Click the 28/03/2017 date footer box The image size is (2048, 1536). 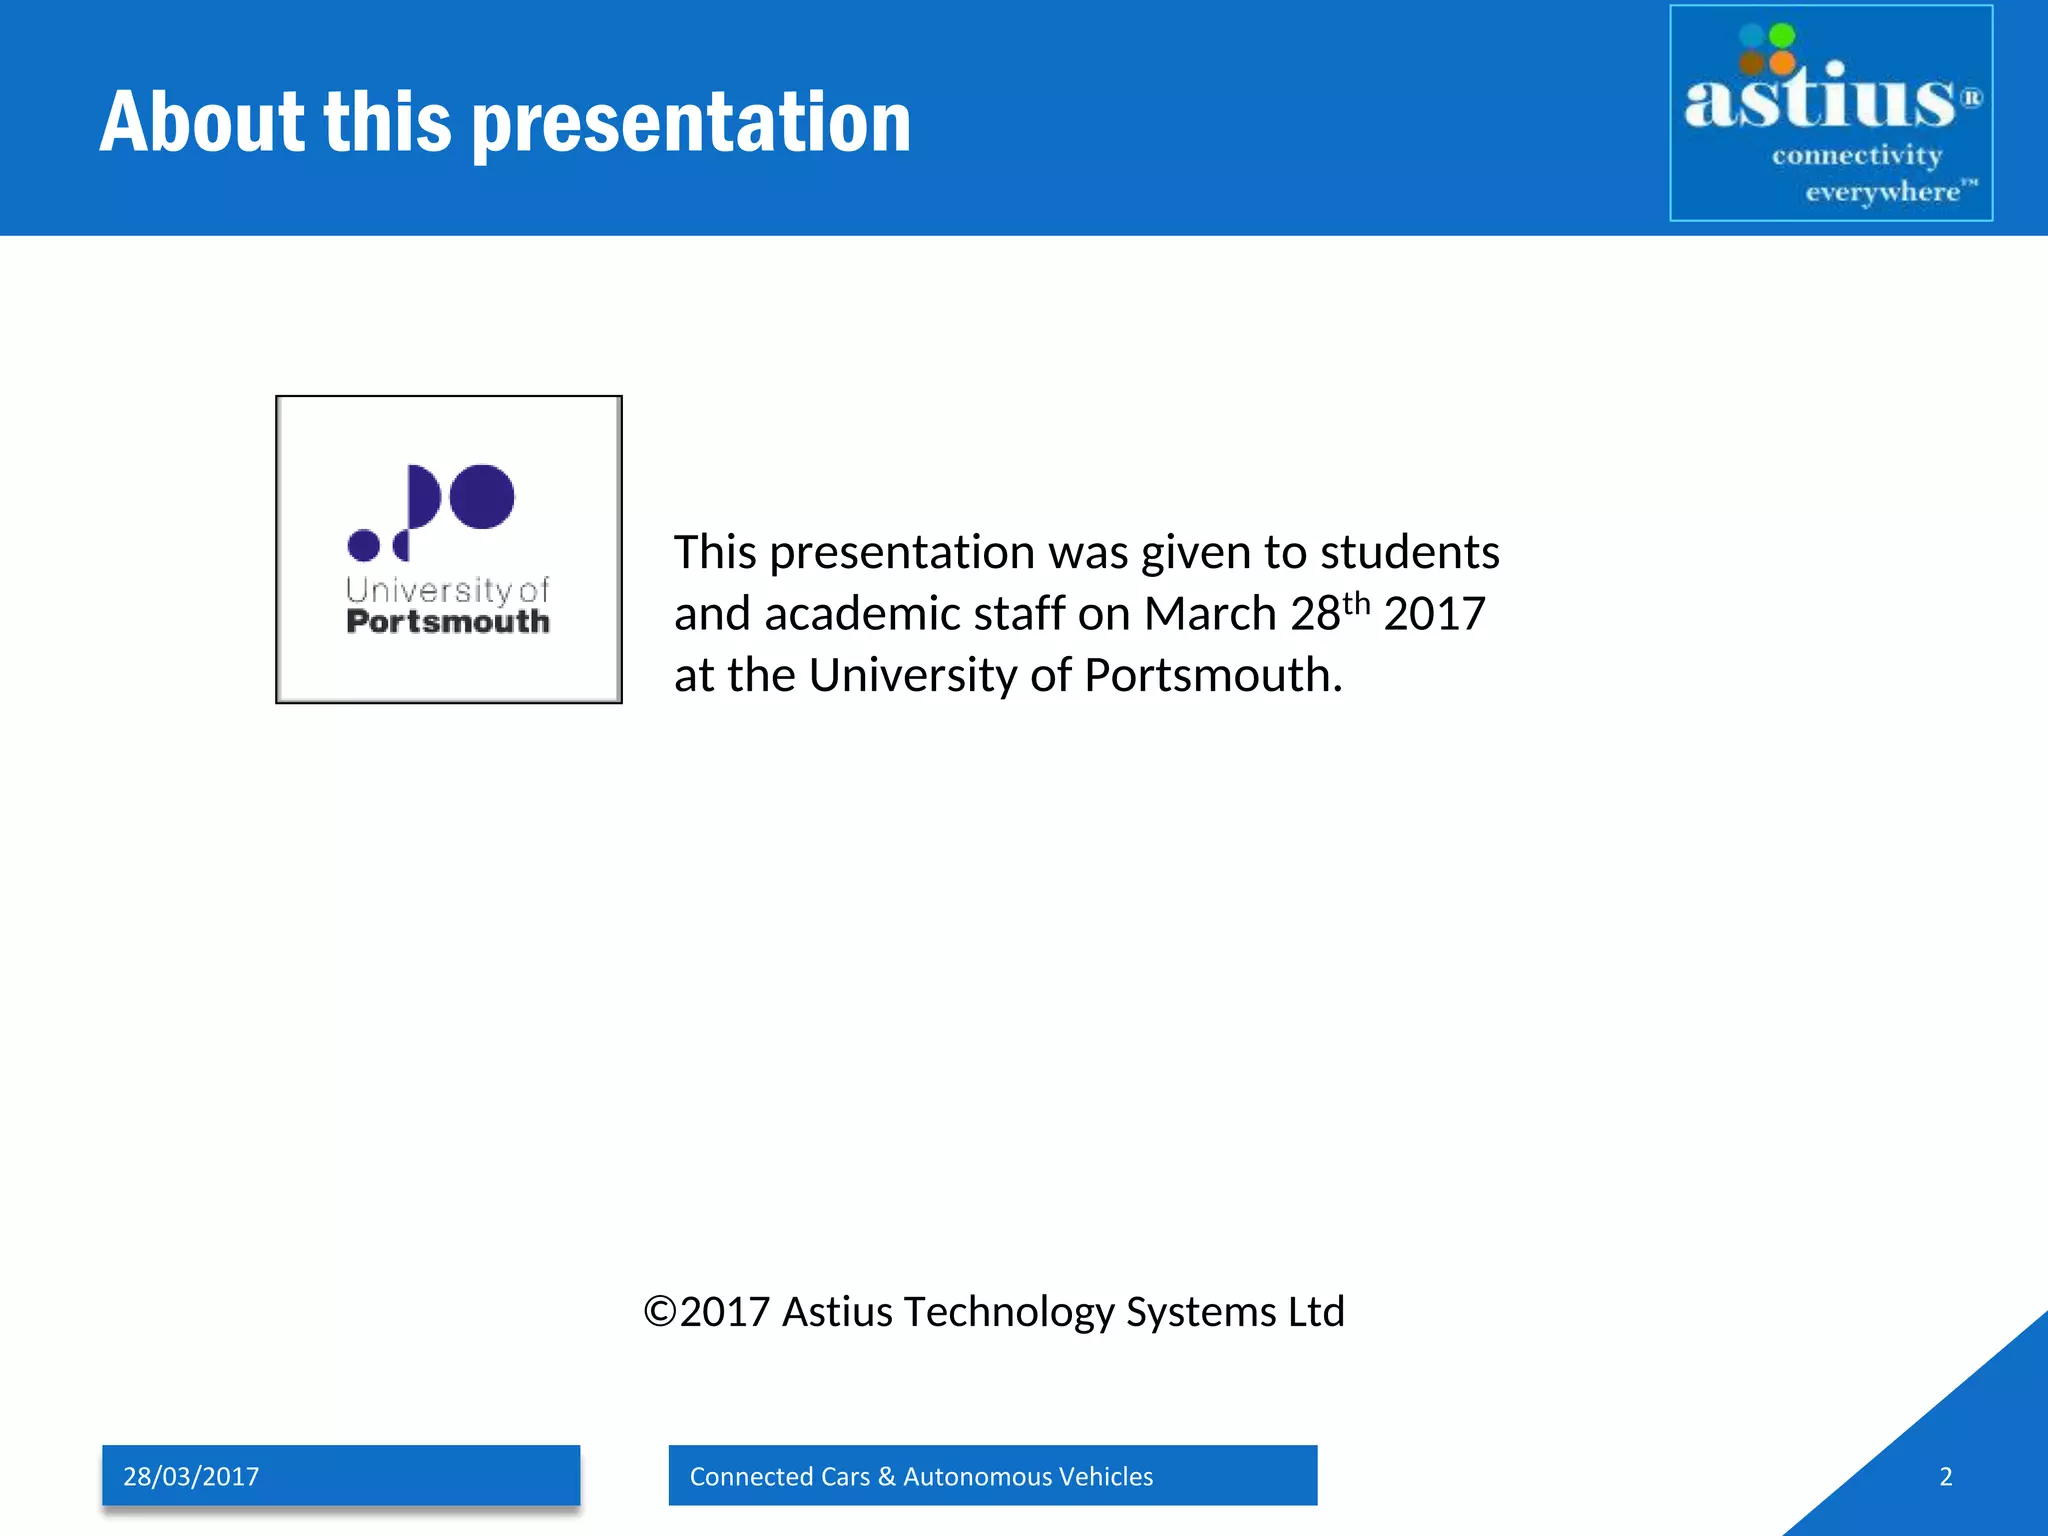(x=340, y=1475)
